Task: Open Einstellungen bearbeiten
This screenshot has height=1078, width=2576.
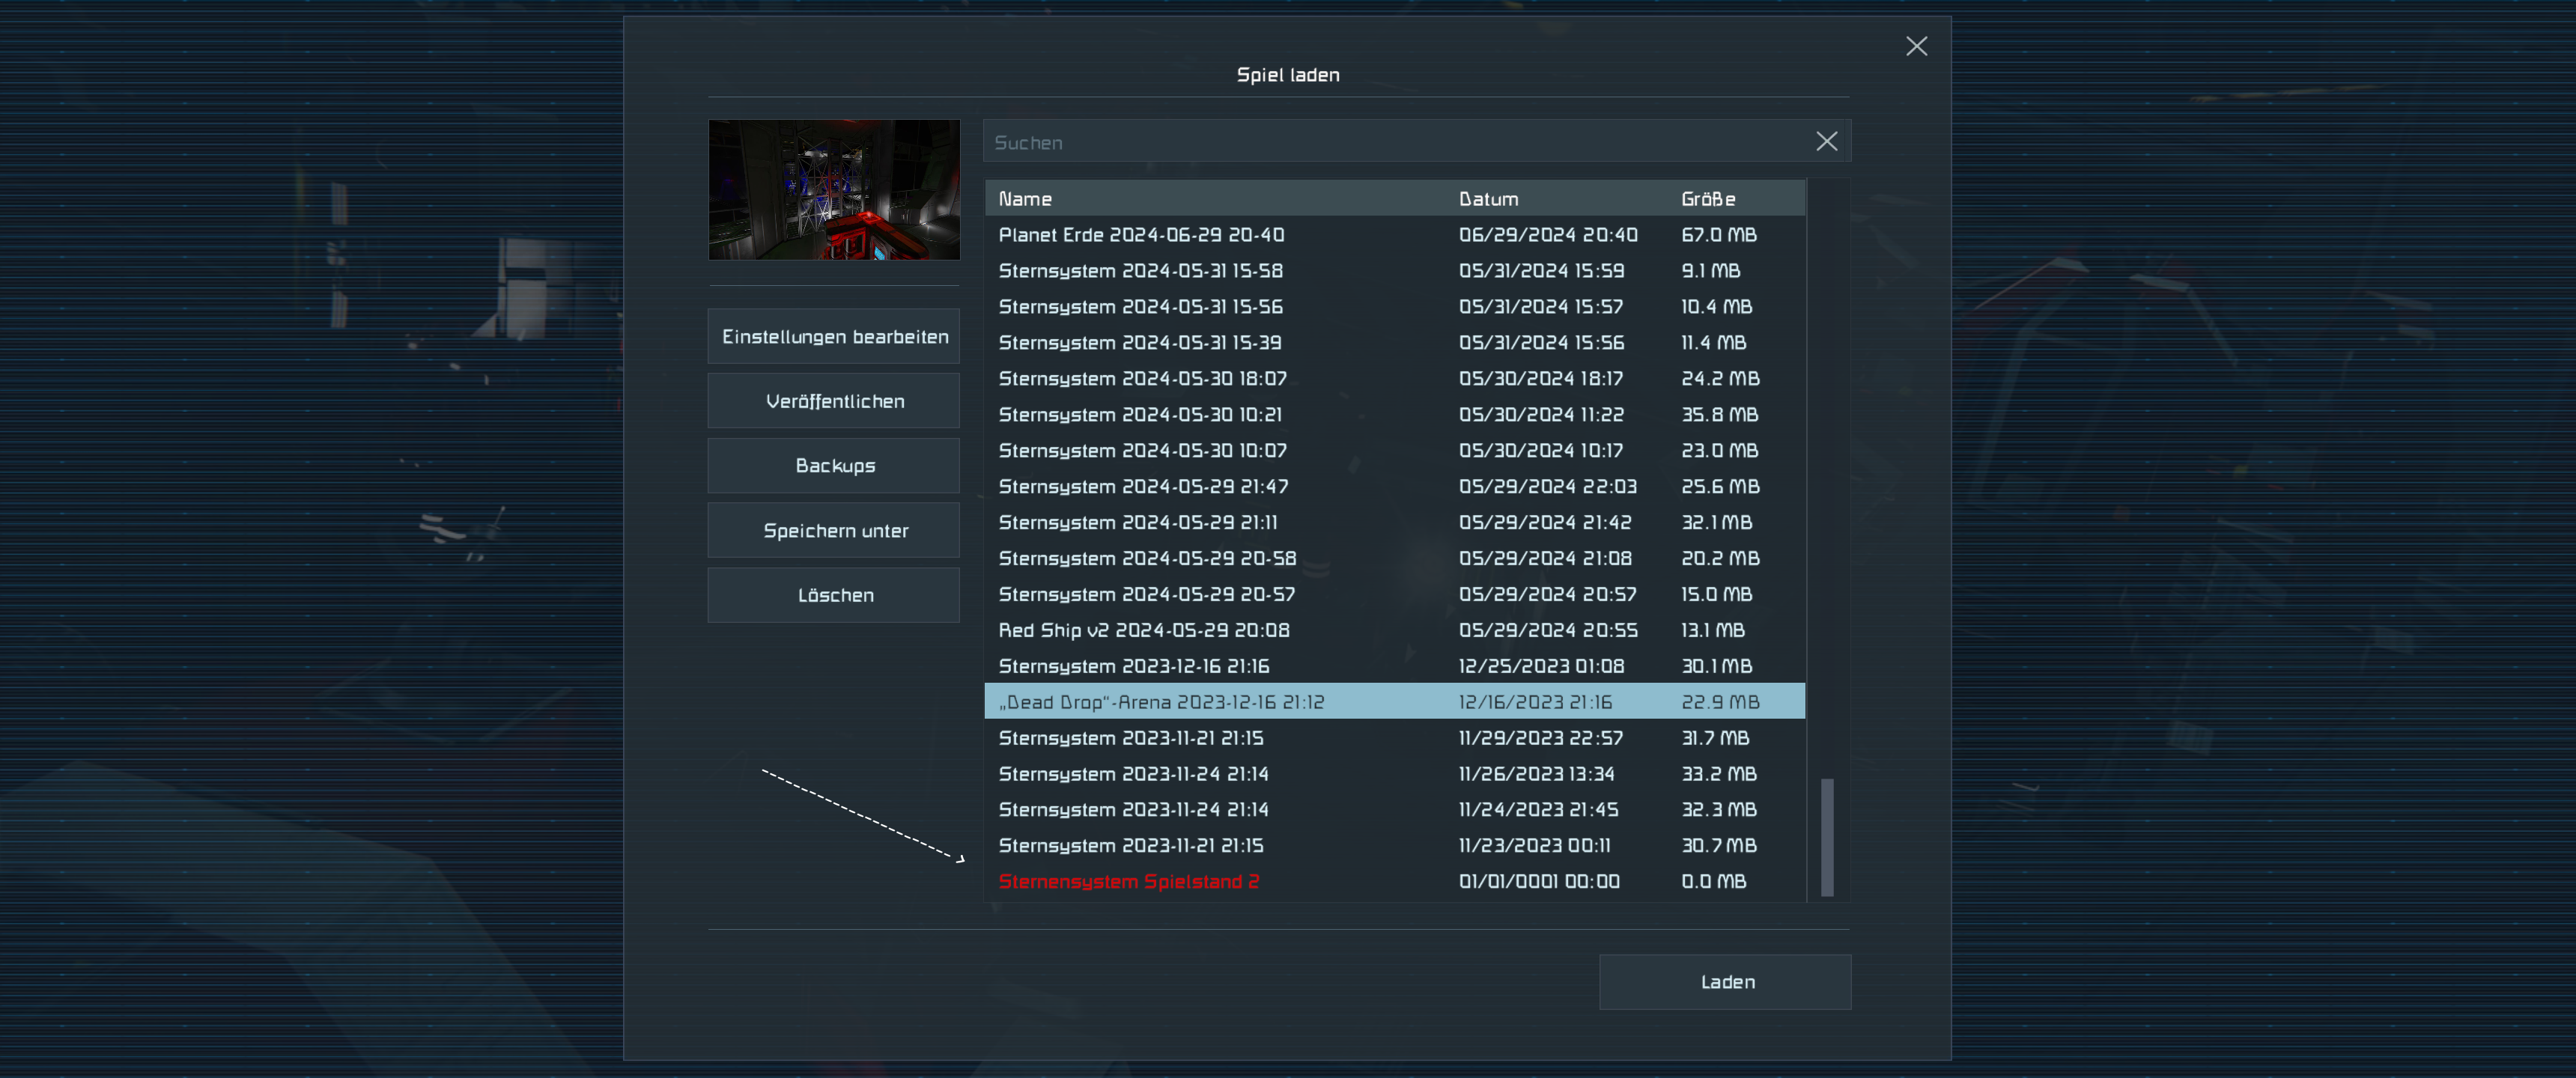Action: coord(834,337)
